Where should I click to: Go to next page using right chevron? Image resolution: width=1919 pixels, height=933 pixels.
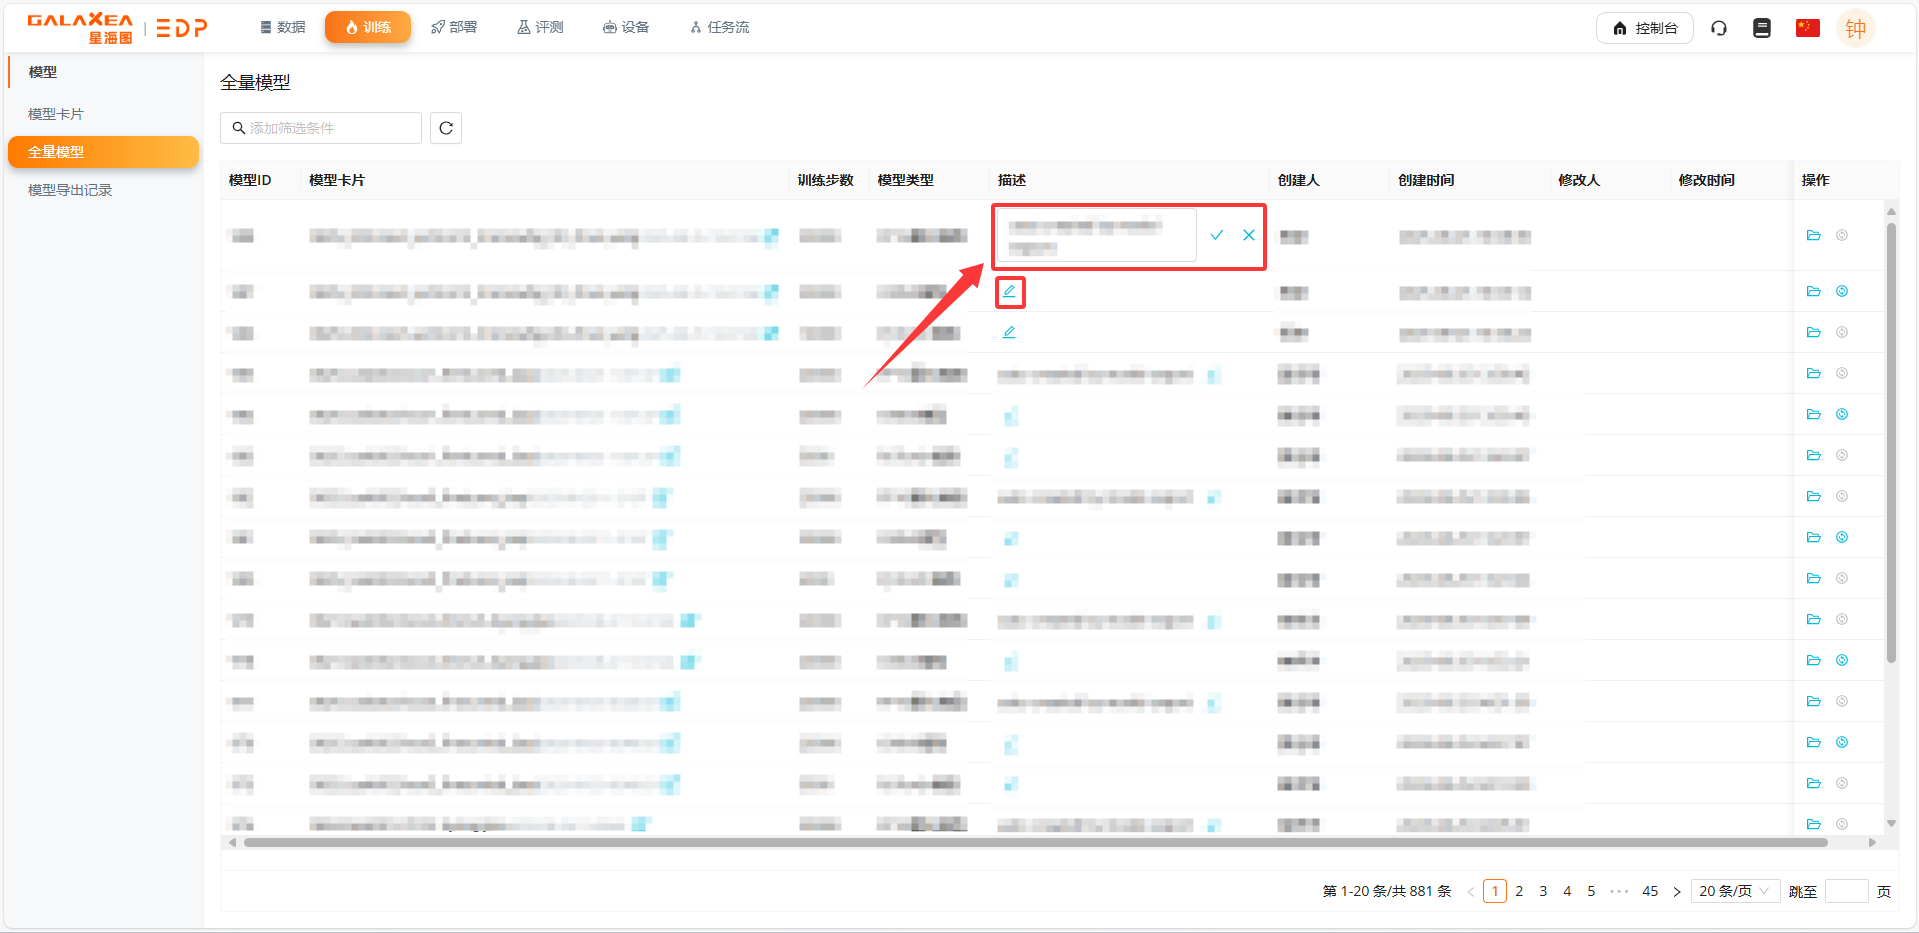click(1677, 891)
